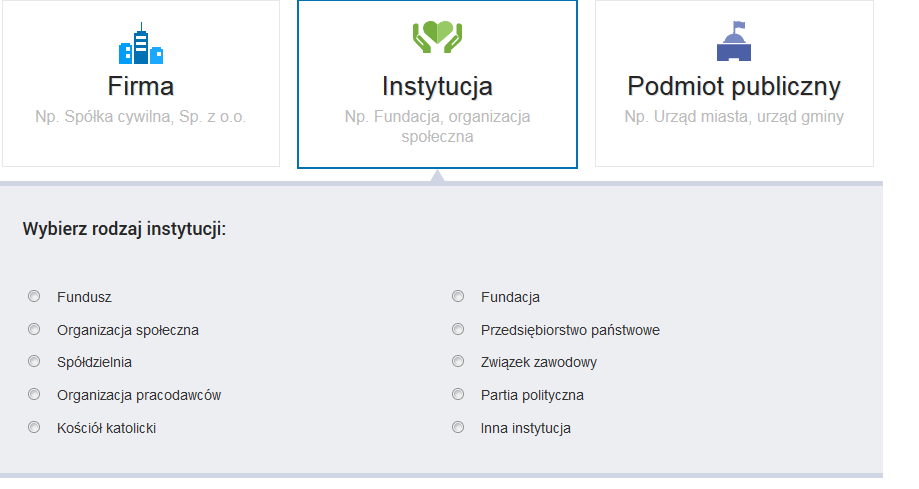Click the purple government building icon
The height and width of the screenshot is (489, 919).
coord(733,42)
